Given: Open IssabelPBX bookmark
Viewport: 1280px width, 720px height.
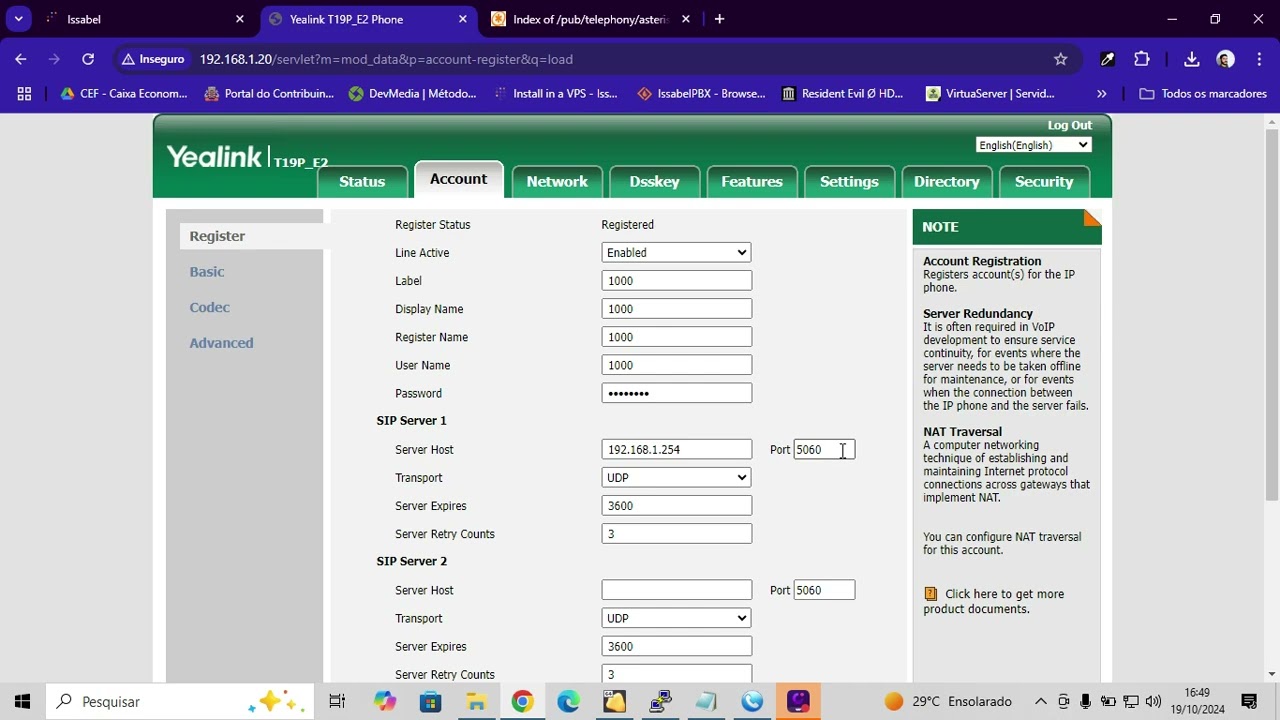Looking at the screenshot, I should click(x=701, y=93).
